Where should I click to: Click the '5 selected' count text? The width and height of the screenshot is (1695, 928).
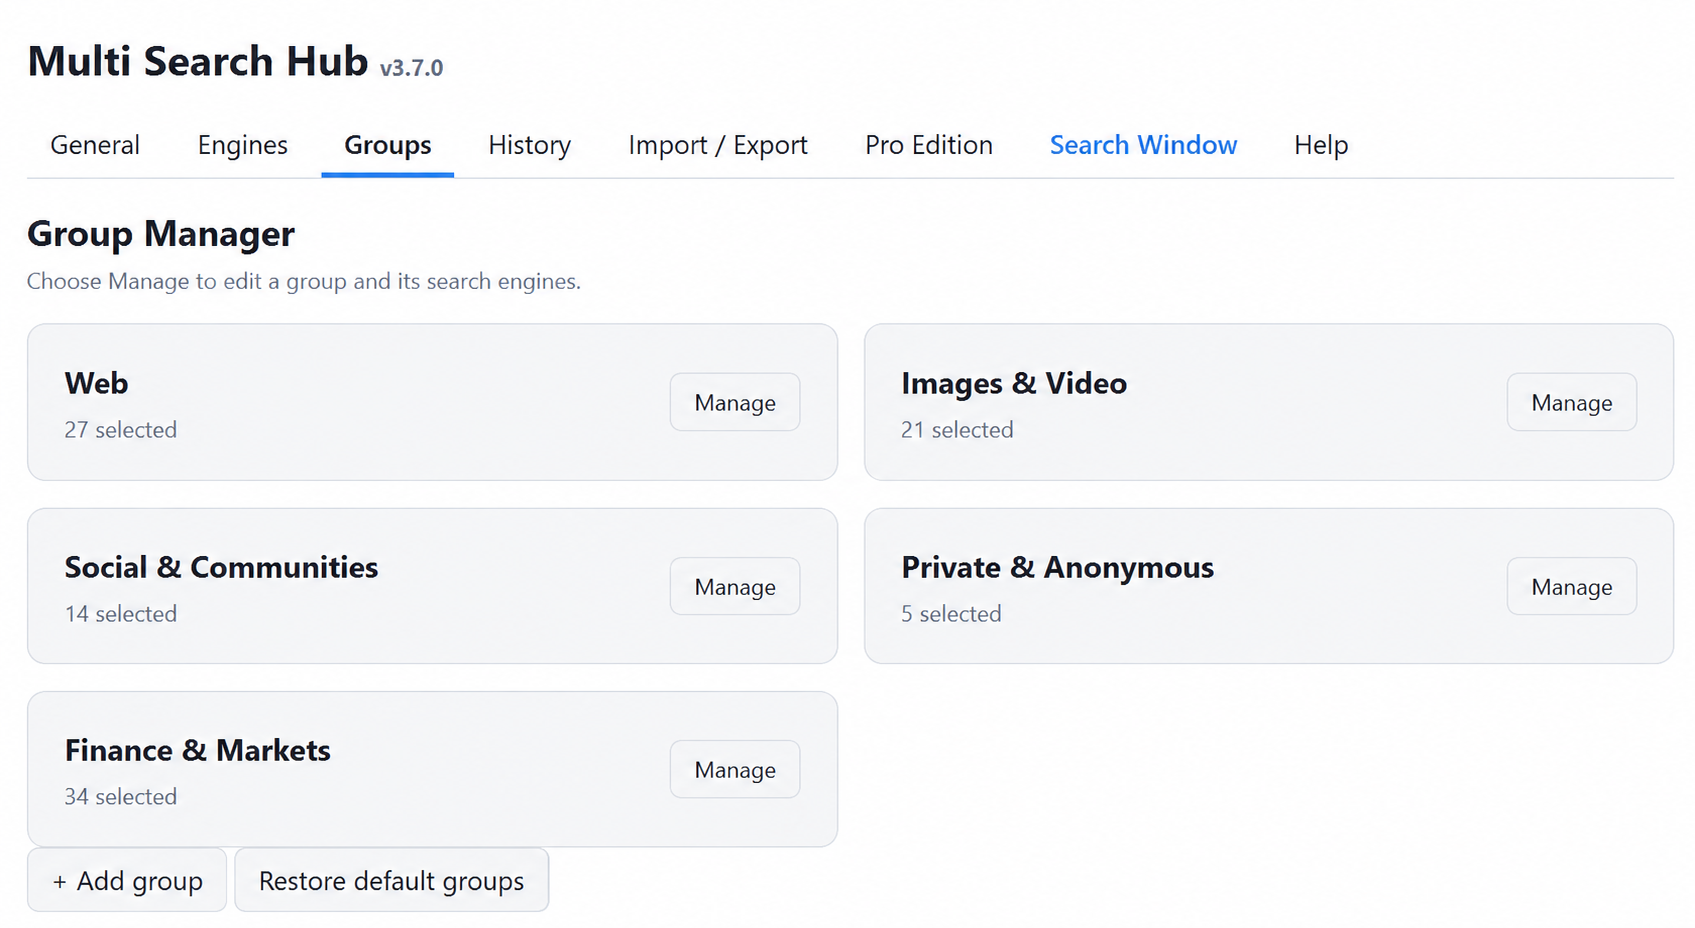951,614
